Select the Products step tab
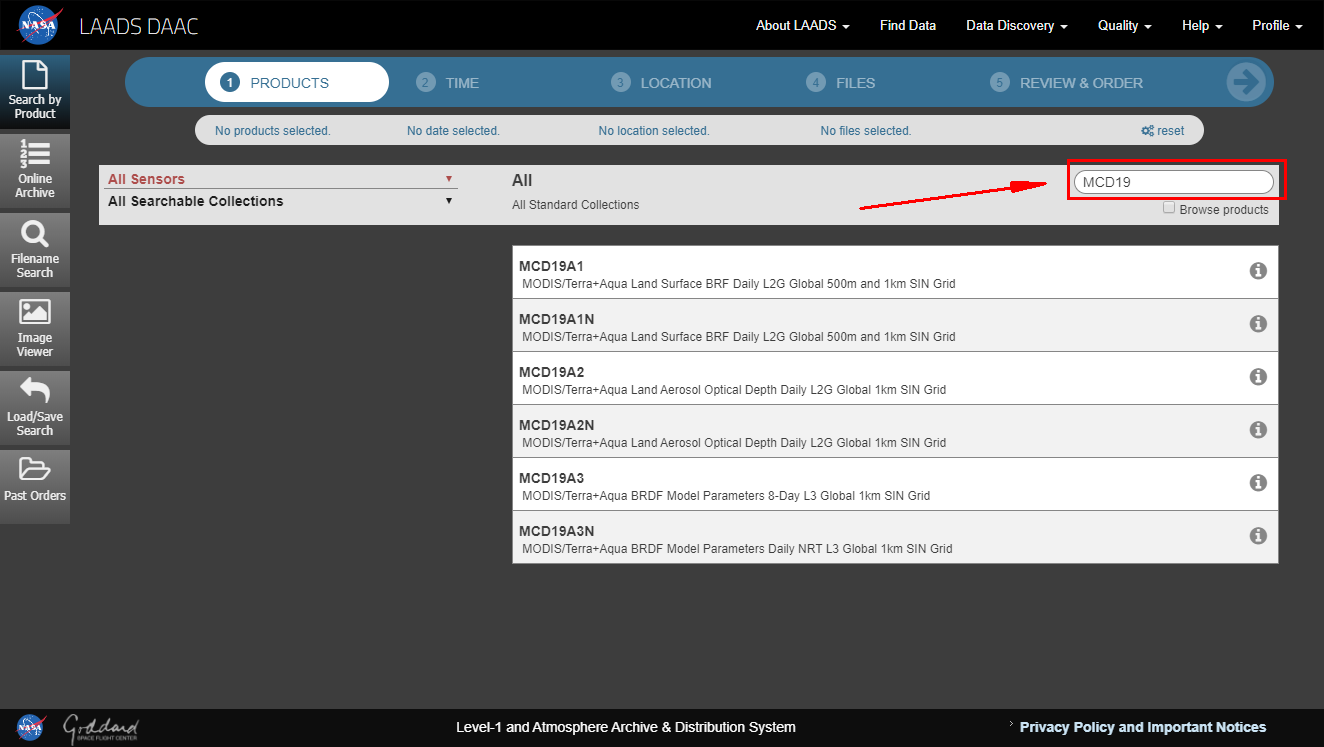The width and height of the screenshot is (1324, 747). [x=297, y=82]
